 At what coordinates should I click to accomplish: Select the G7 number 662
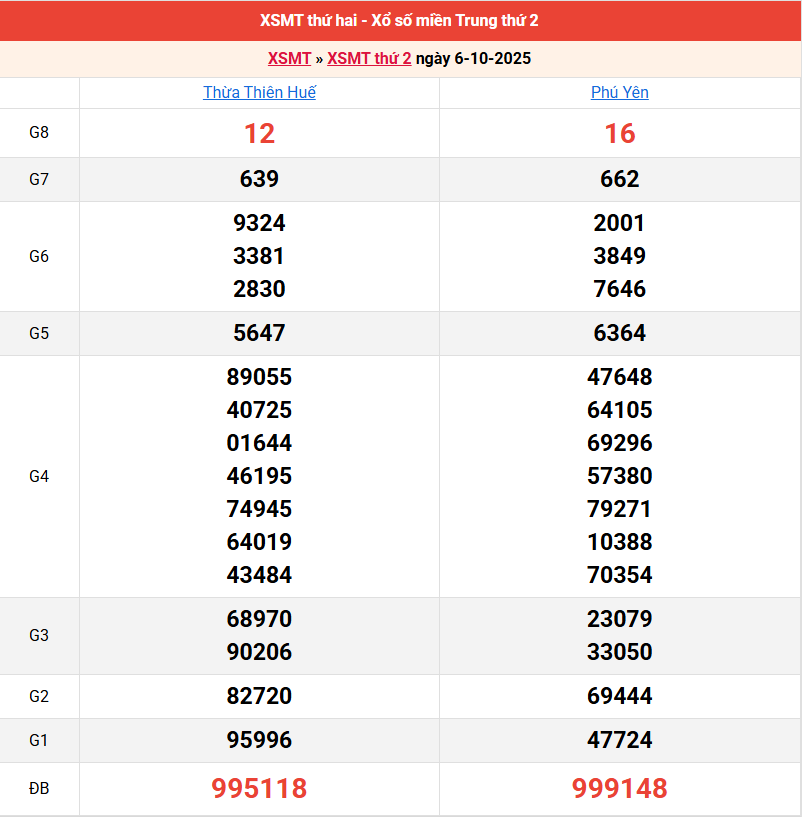[x=620, y=179]
